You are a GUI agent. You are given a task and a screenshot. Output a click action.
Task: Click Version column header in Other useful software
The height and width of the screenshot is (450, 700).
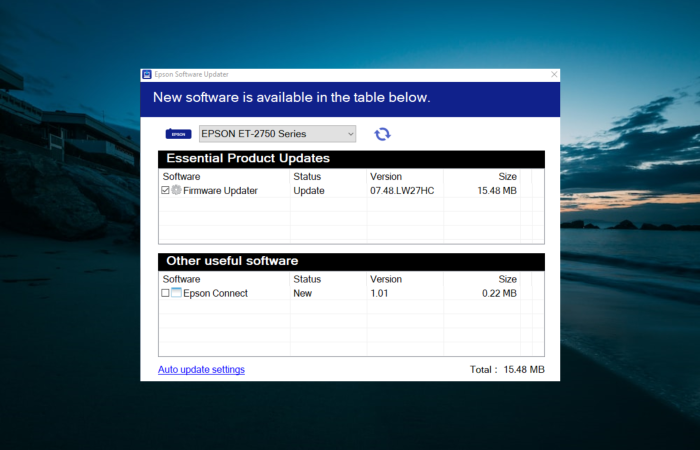(386, 279)
